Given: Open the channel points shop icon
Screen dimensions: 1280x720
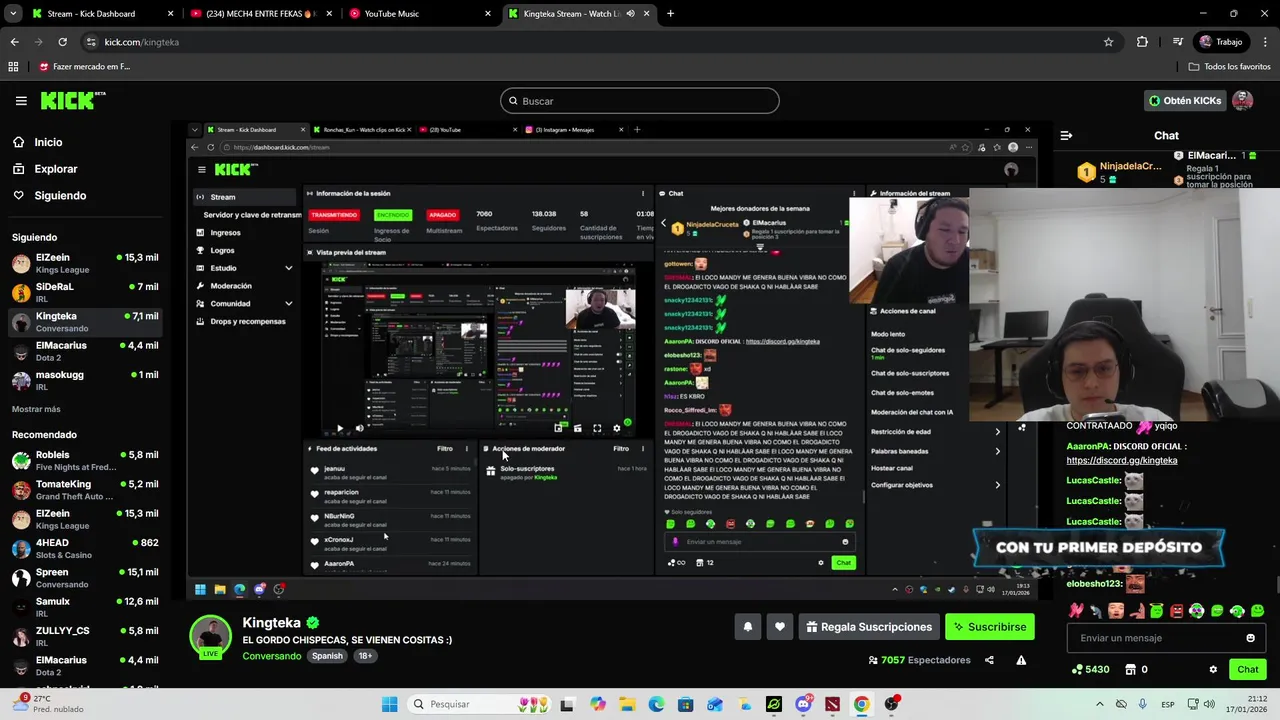Looking at the screenshot, I should pyautogui.click(x=1131, y=669).
